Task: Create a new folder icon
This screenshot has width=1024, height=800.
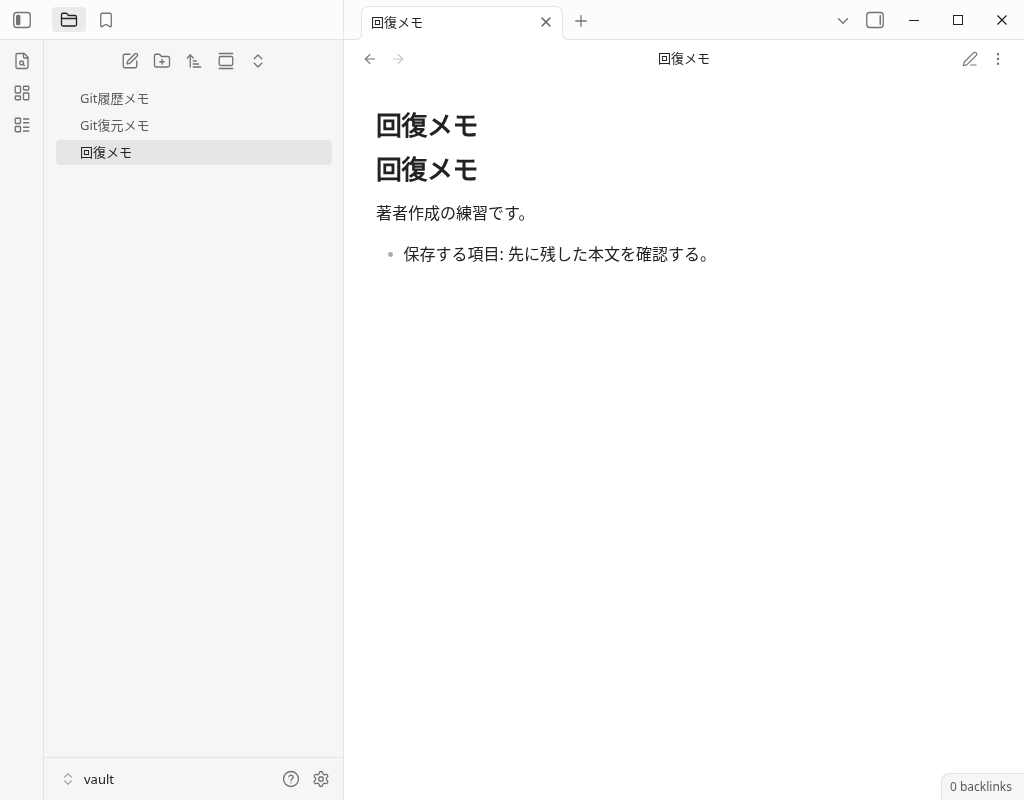Action: click(x=162, y=61)
